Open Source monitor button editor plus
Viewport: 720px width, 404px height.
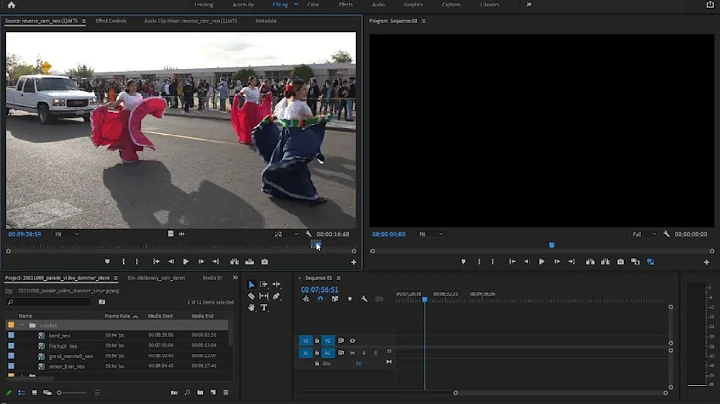pos(354,262)
